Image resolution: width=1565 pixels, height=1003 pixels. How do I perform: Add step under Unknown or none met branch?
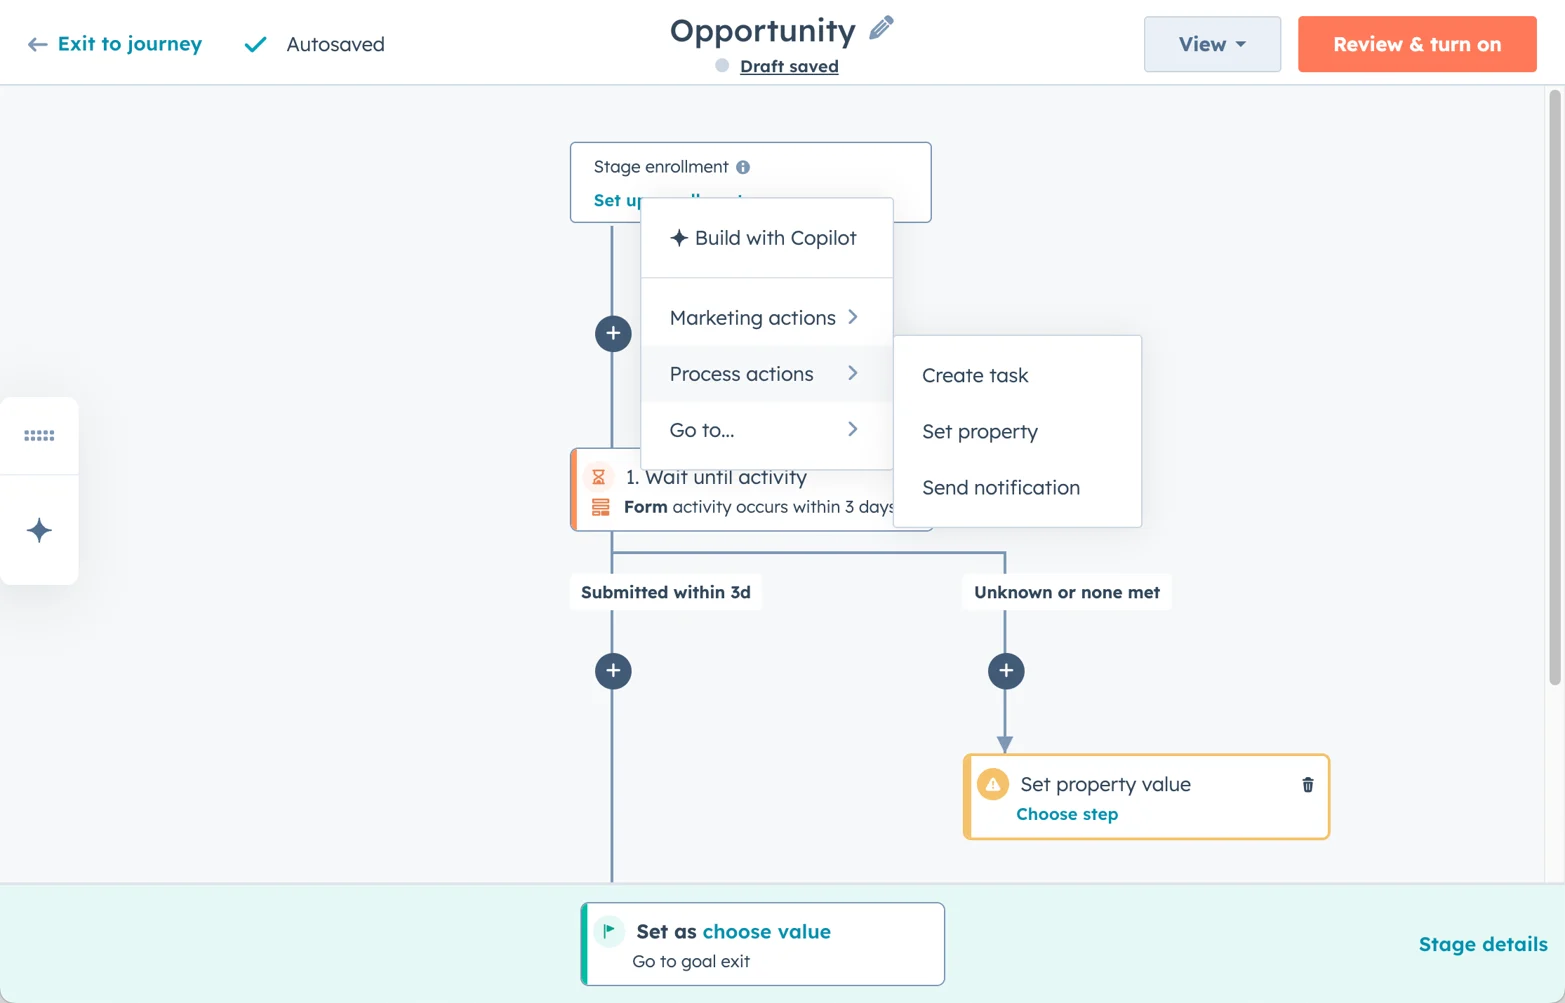coord(1006,671)
